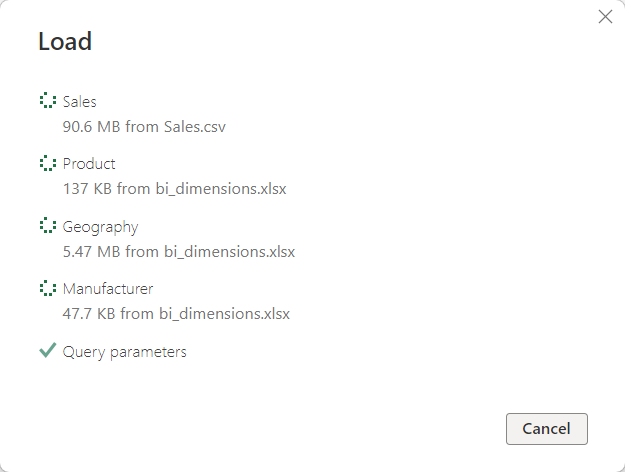This screenshot has height=472, width=625.
Task: Click the 137 KB from bi_dimensions.xlsx text
Action: 174,189
